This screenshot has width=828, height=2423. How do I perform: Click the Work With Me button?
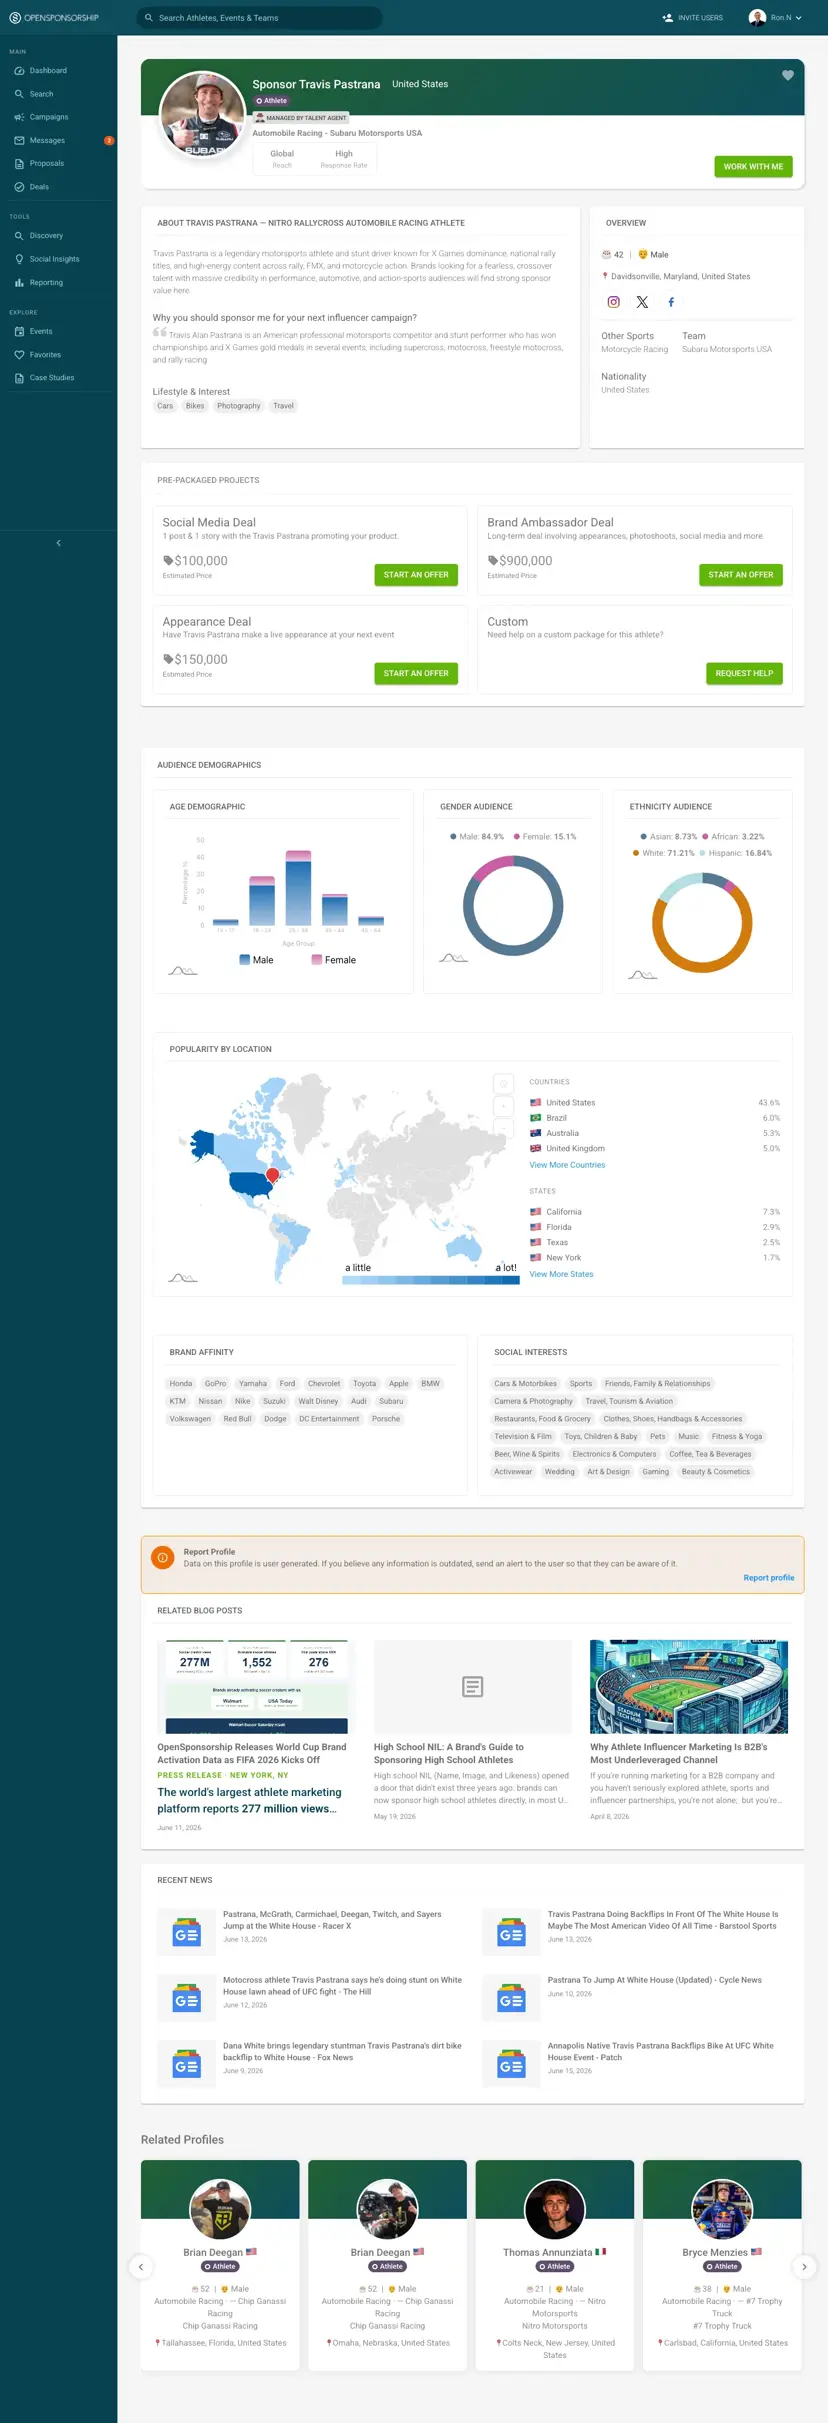pyautogui.click(x=753, y=167)
